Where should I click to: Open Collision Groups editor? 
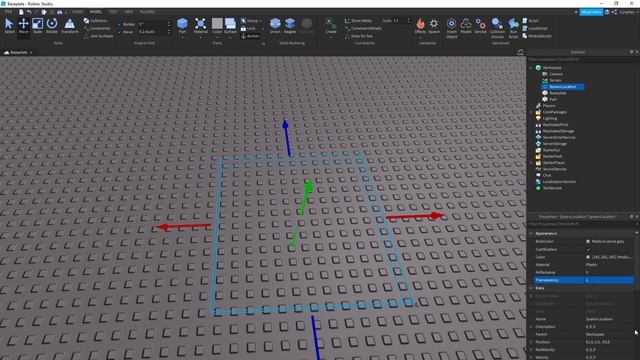497,28
